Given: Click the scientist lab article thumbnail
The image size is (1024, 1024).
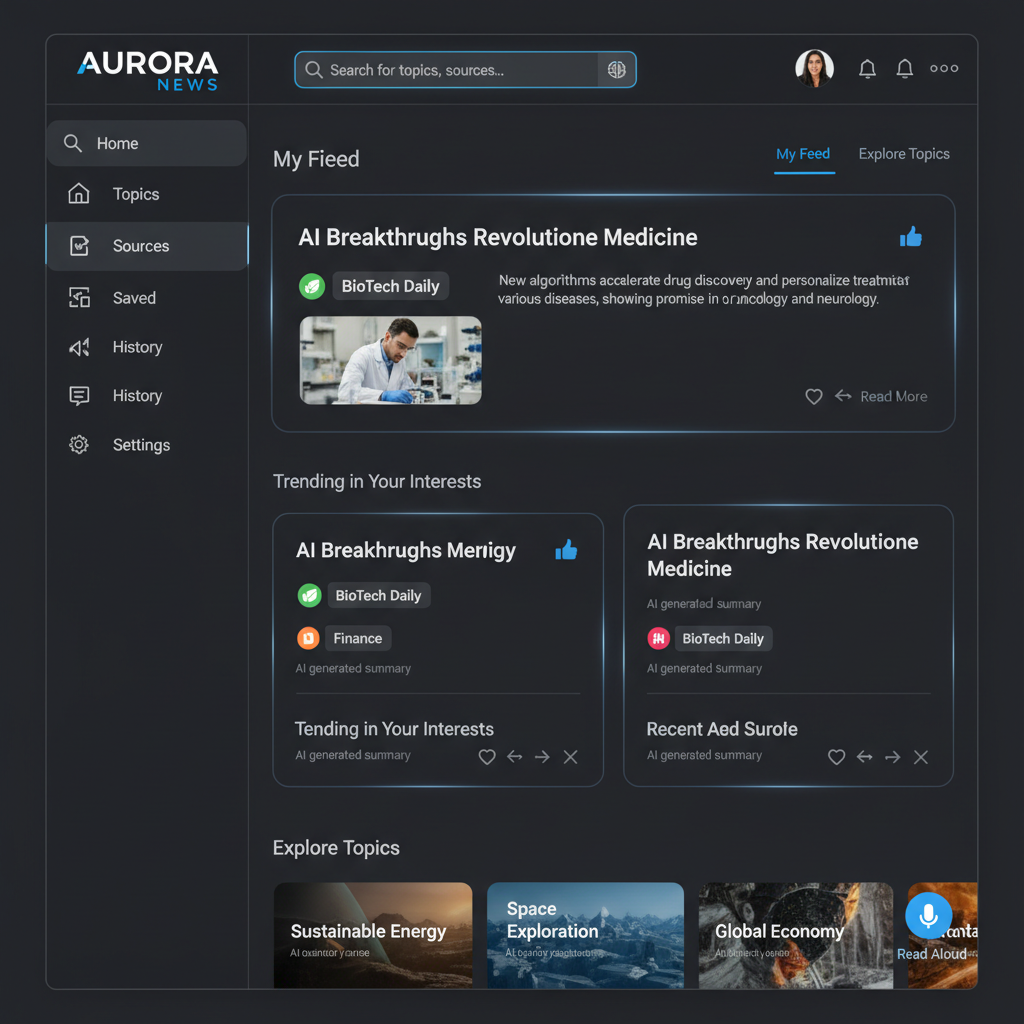Looking at the screenshot, I should coord(390,360).
